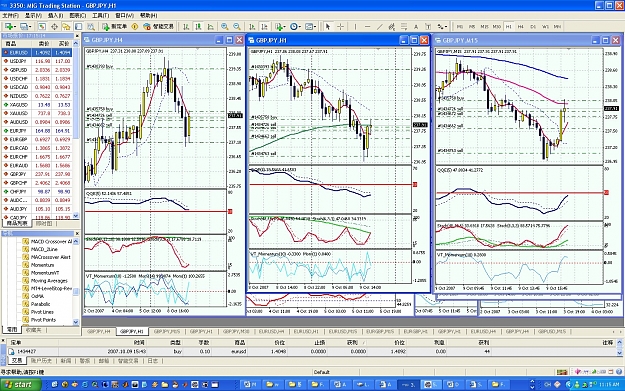The height and width of the screenshot is (391, 625).
Task: Open the 文件(F) File menu
Action: pos(10,16)
